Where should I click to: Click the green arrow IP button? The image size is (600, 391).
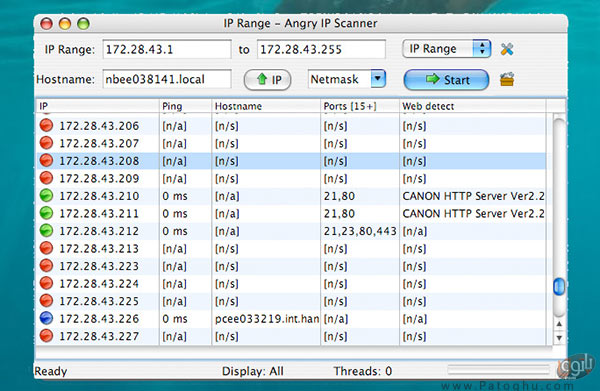[267, 80]
